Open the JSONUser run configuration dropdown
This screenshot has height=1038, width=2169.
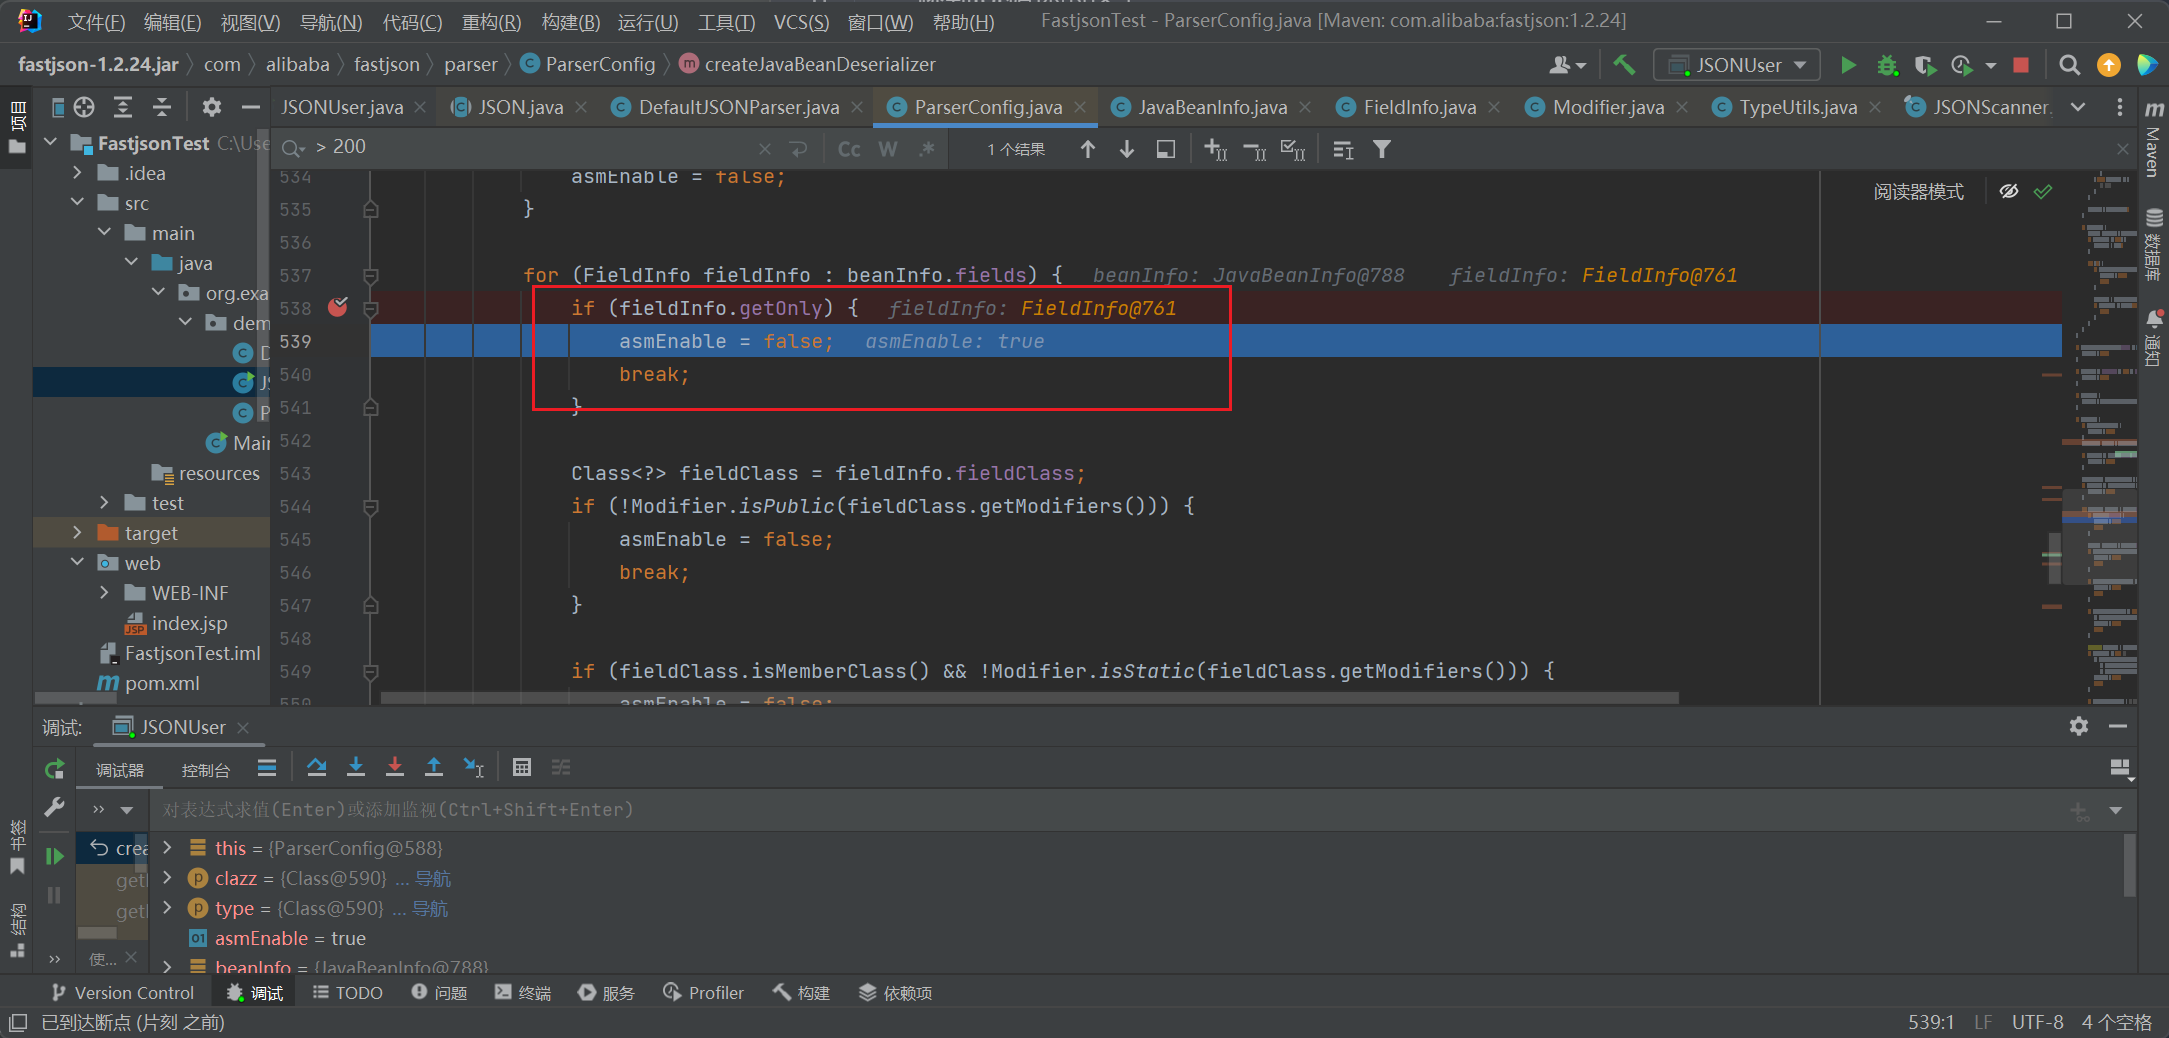pos(1738,65)
